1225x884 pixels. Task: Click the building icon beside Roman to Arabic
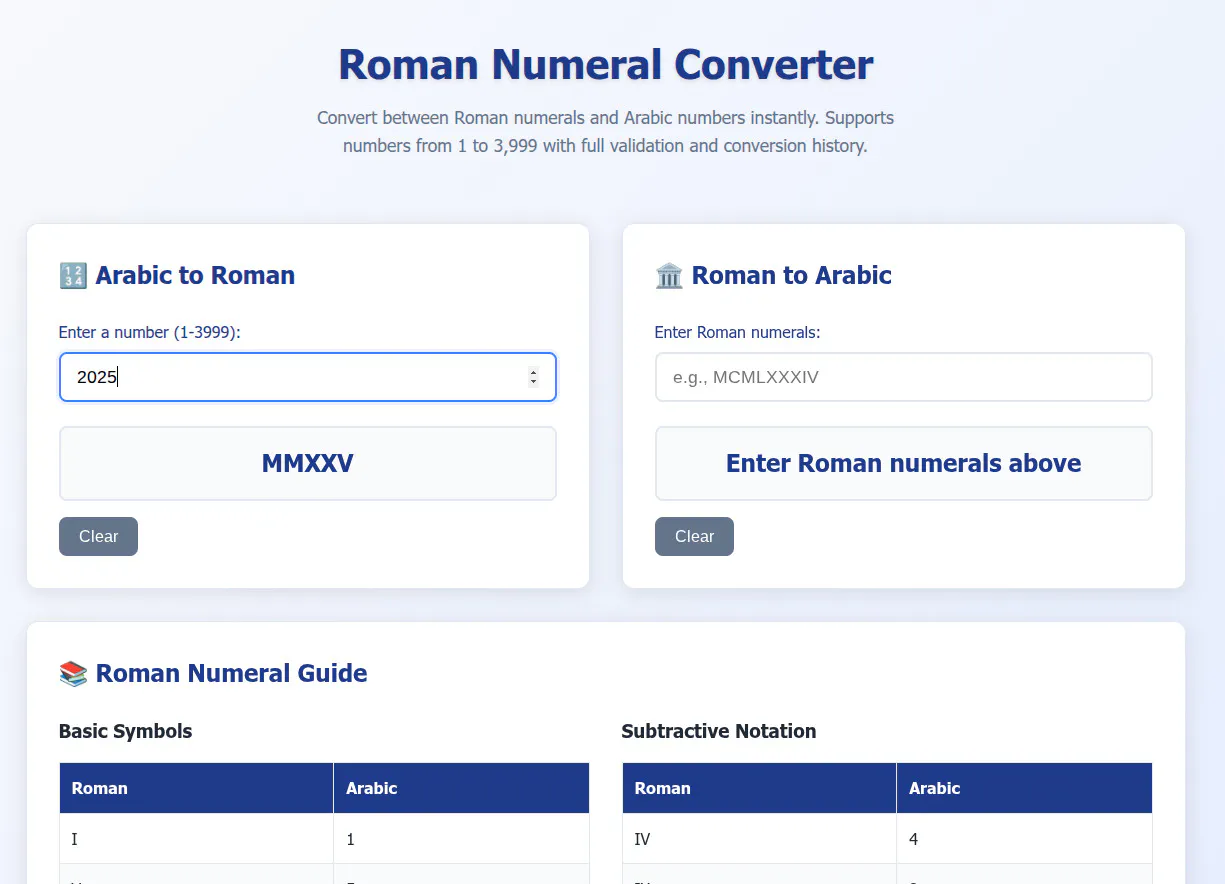(x=669, y=276)
